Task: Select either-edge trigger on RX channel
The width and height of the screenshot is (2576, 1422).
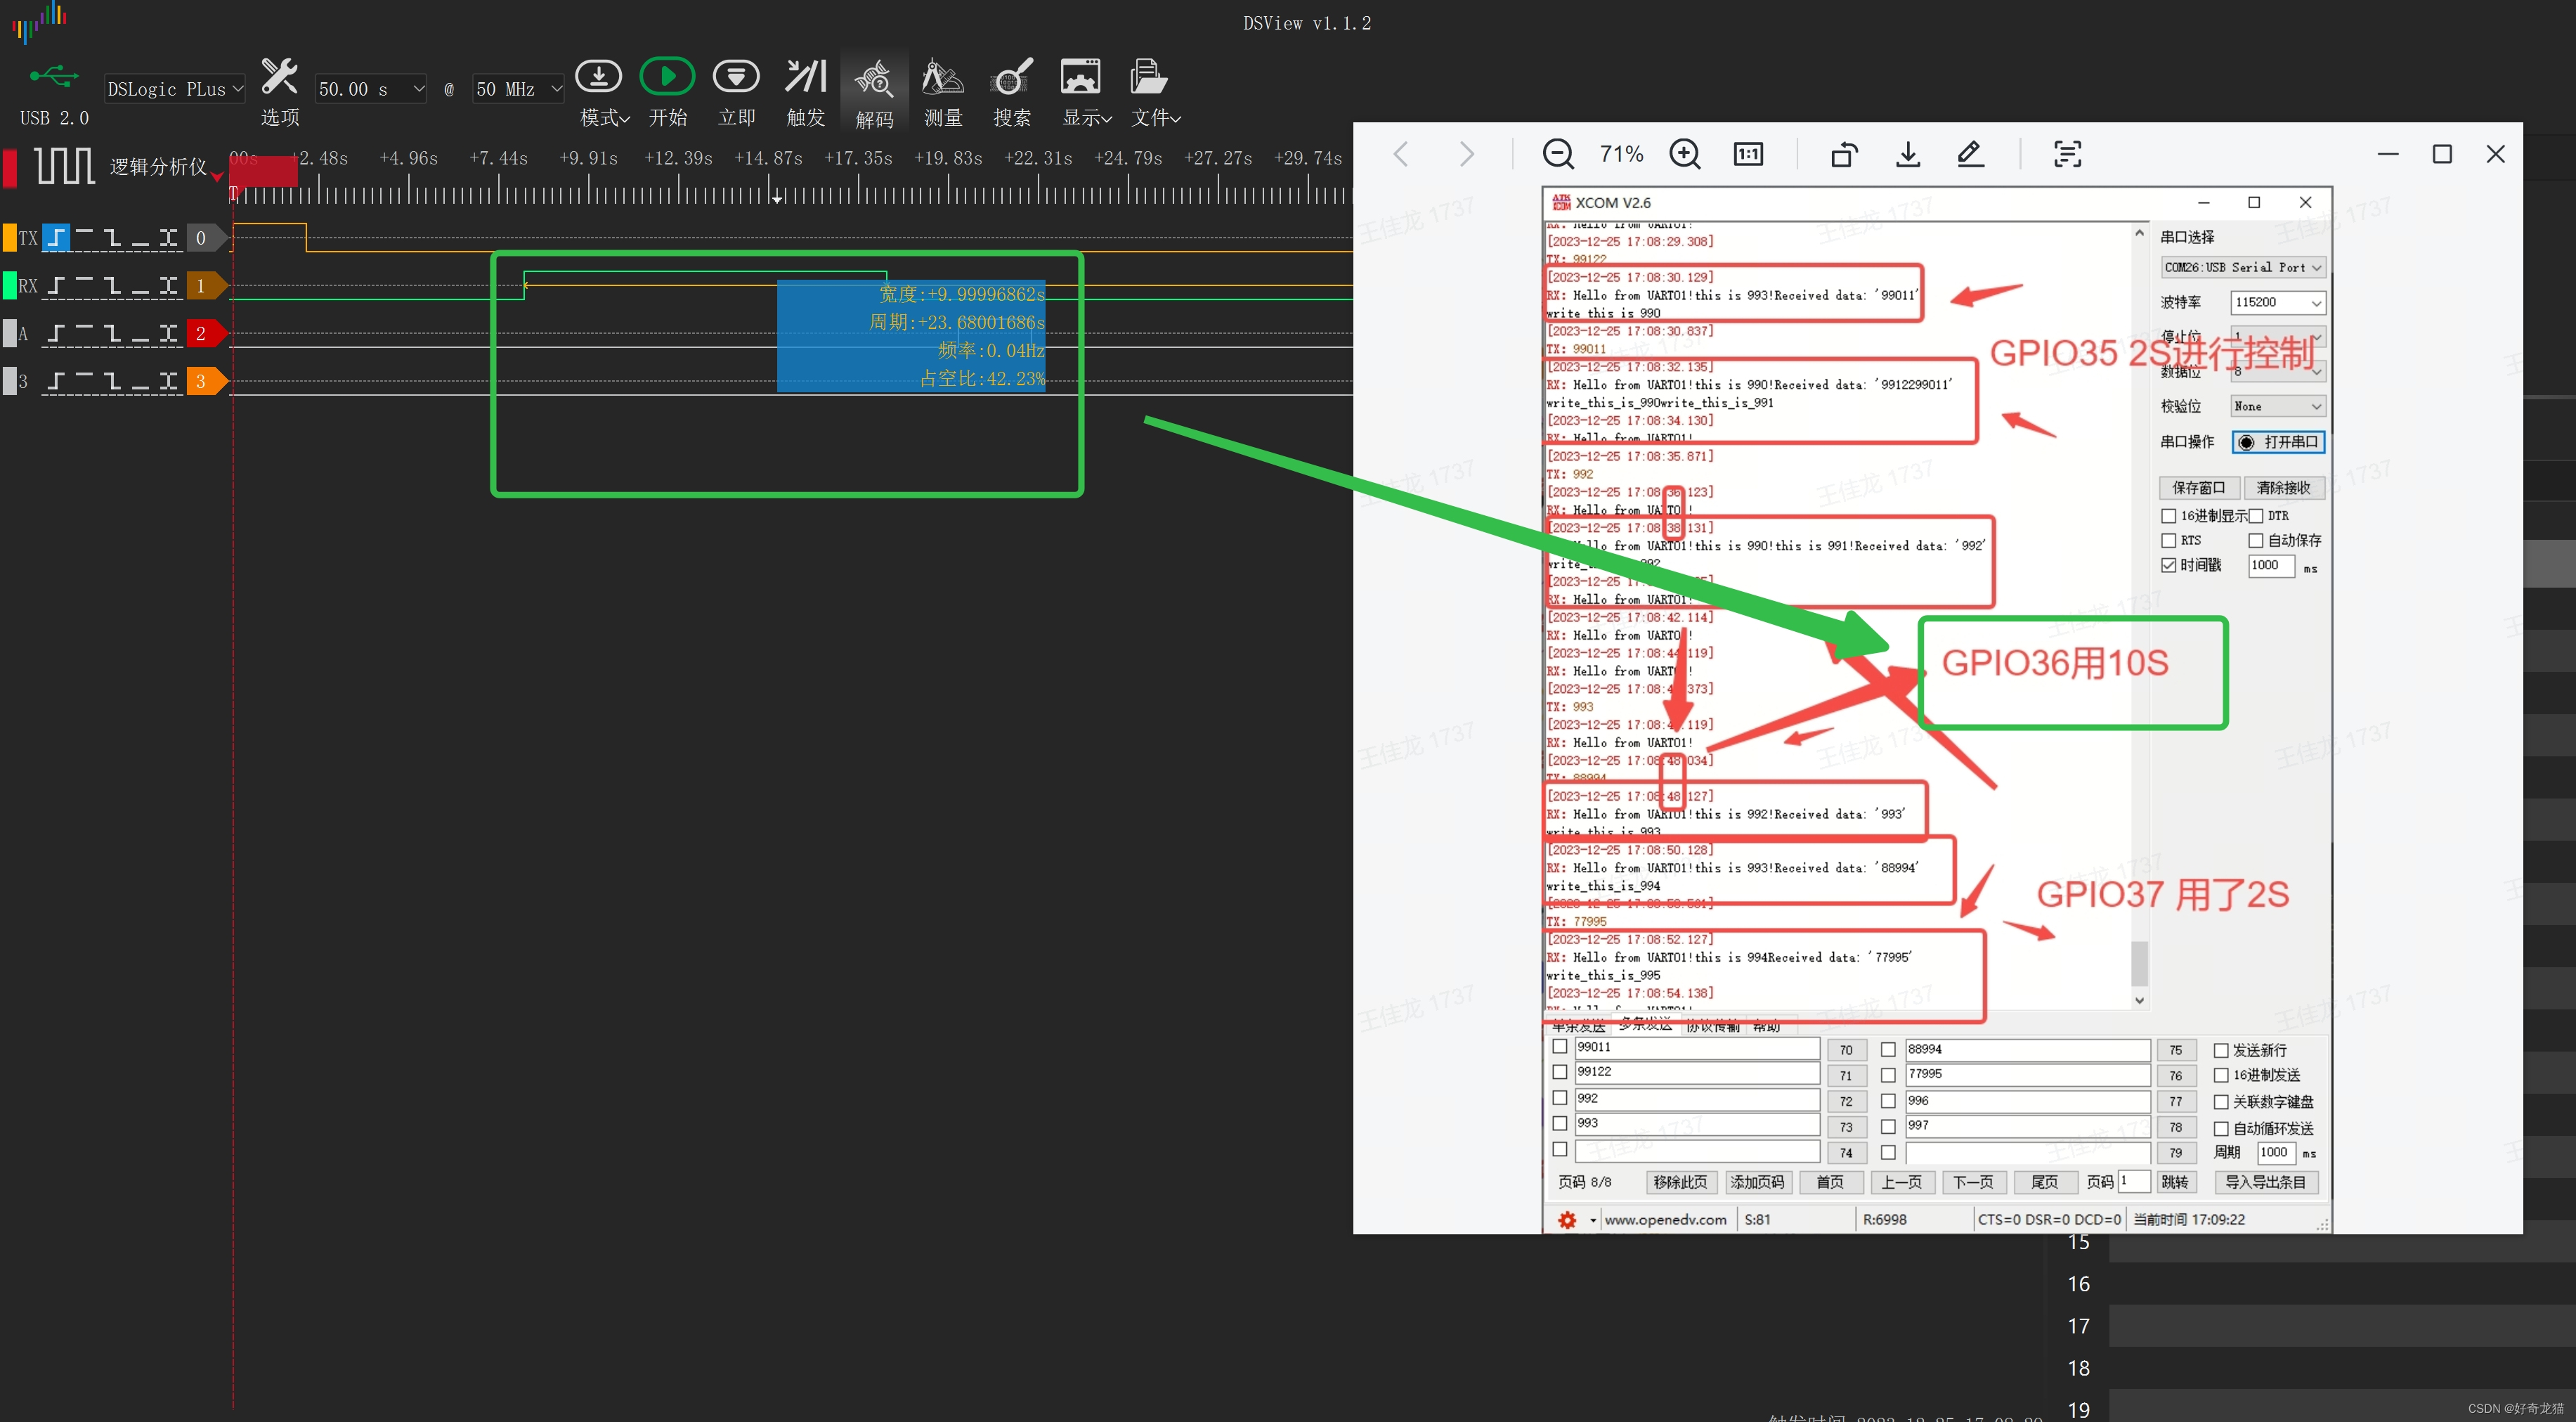Action: point(168,286)
